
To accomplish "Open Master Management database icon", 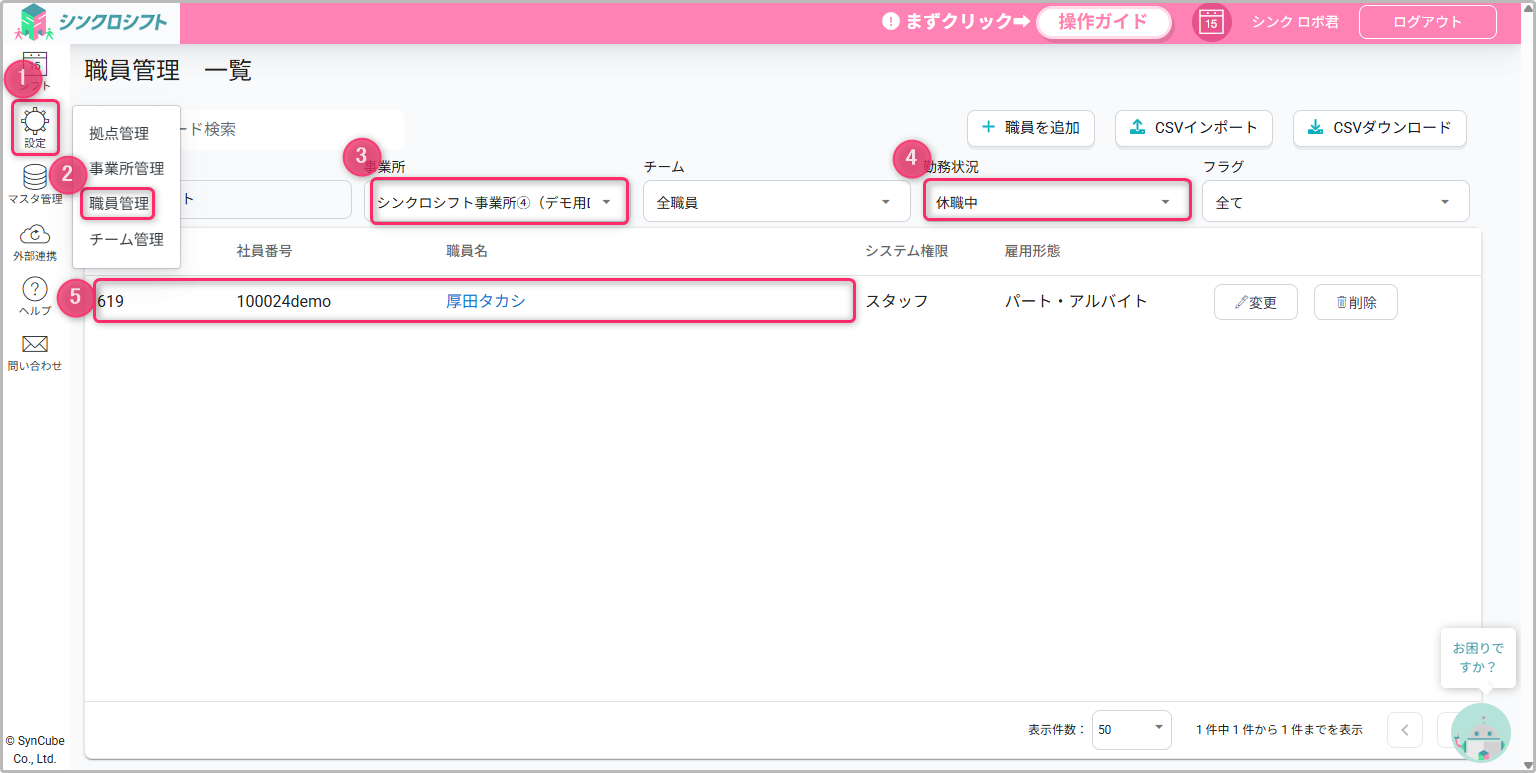I will pos(35,178).
